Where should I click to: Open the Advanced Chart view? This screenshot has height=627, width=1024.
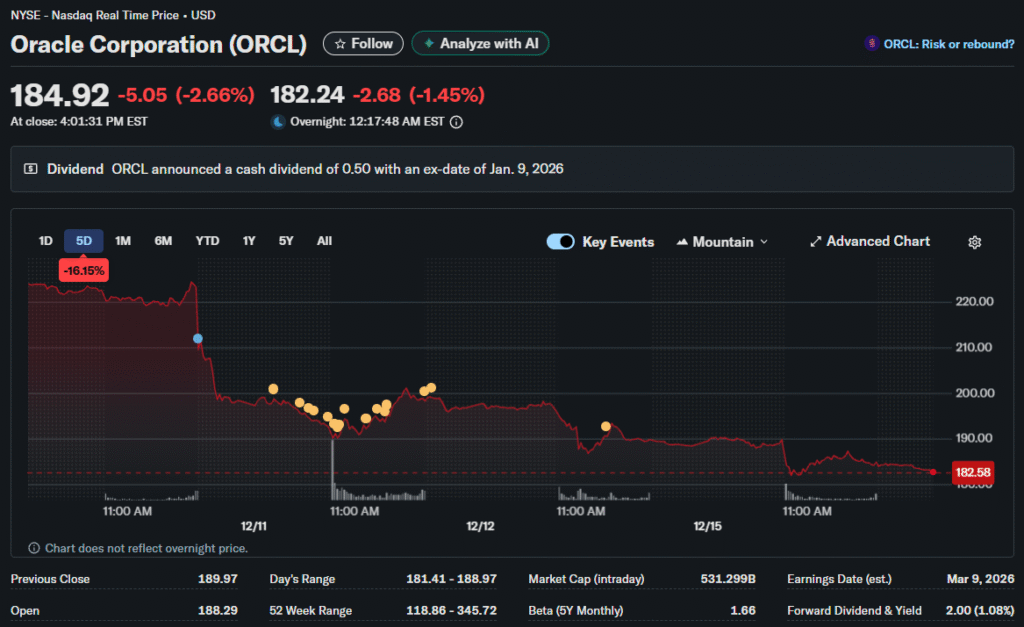[x=869, y=242]
